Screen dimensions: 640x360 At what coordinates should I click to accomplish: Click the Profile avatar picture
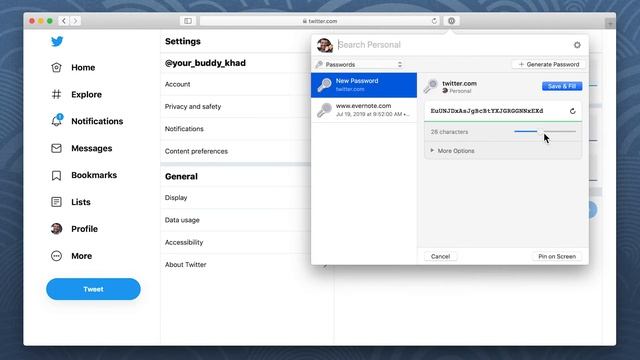tap(56, 229)
